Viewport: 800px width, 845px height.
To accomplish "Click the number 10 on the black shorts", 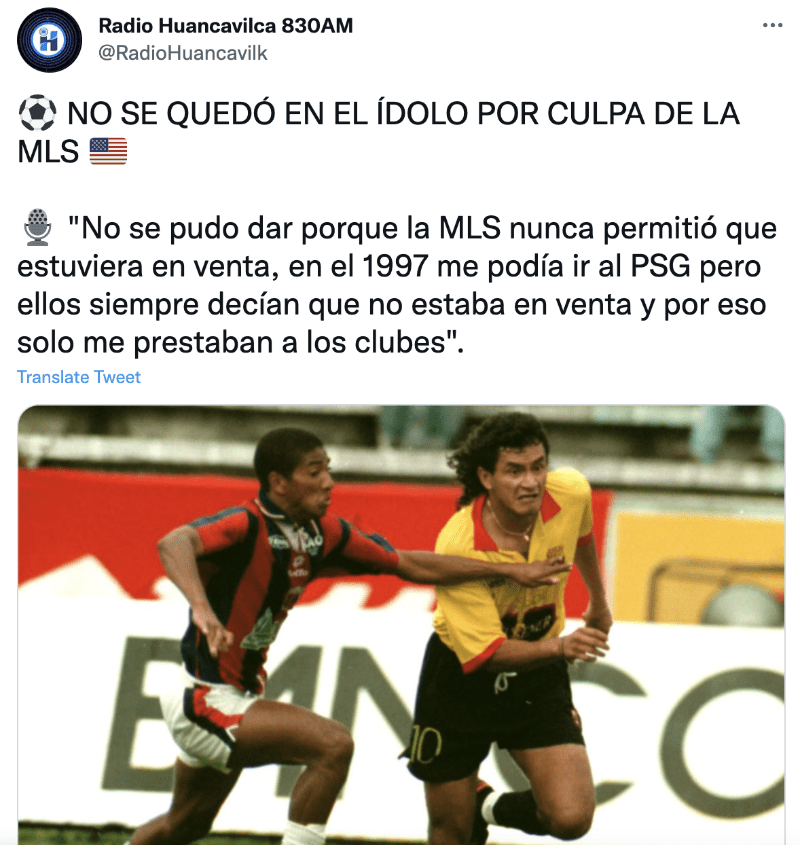I will [426, 746].
